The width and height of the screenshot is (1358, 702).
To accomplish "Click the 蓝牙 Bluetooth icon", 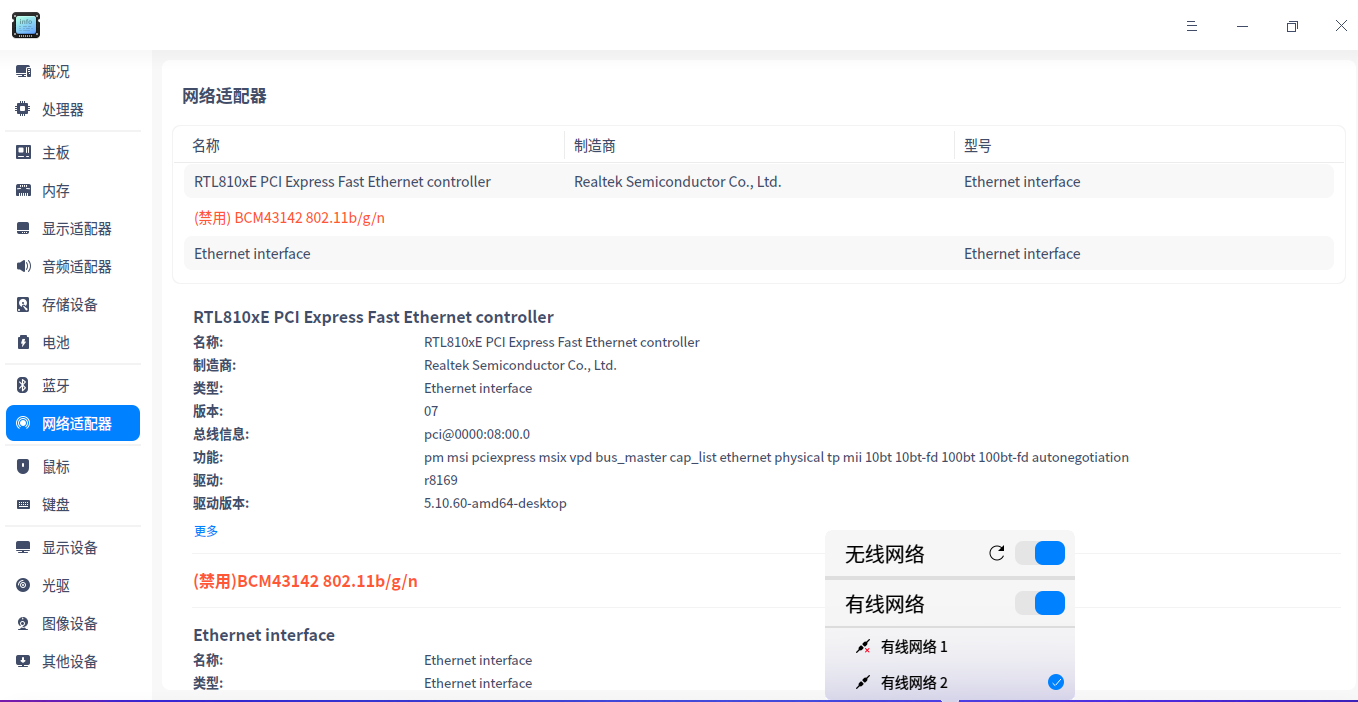I will 23,386.
